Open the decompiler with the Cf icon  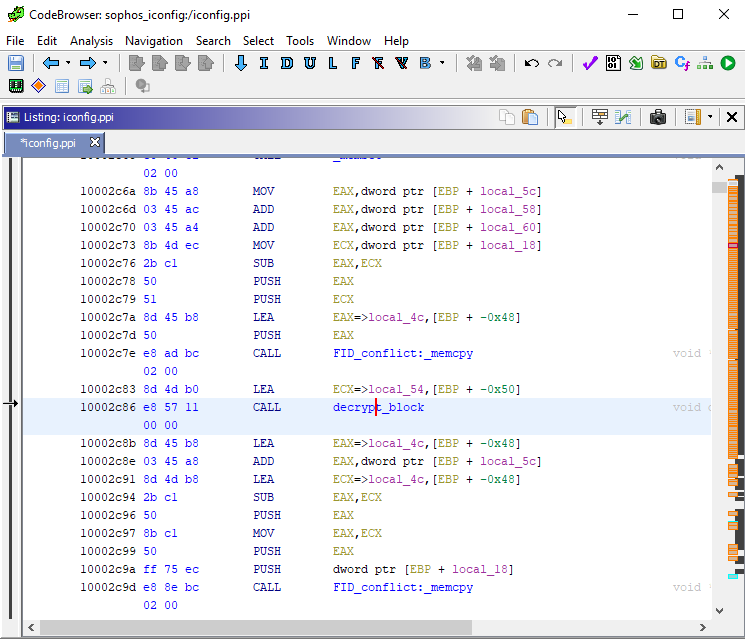[x=682, y=63]
